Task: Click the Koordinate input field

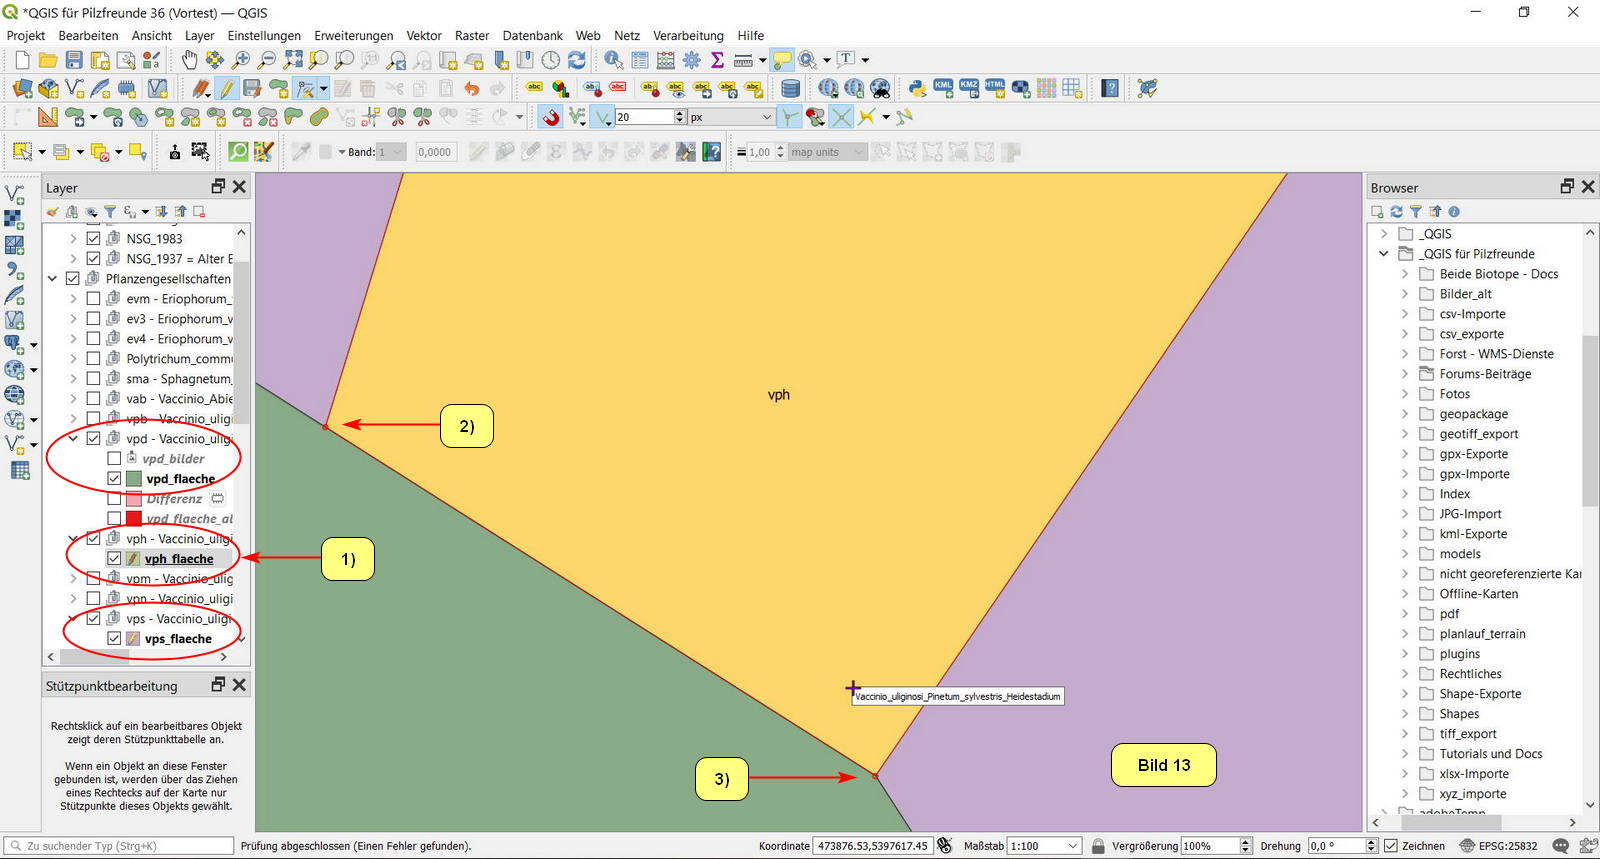Action: [872, 846]
